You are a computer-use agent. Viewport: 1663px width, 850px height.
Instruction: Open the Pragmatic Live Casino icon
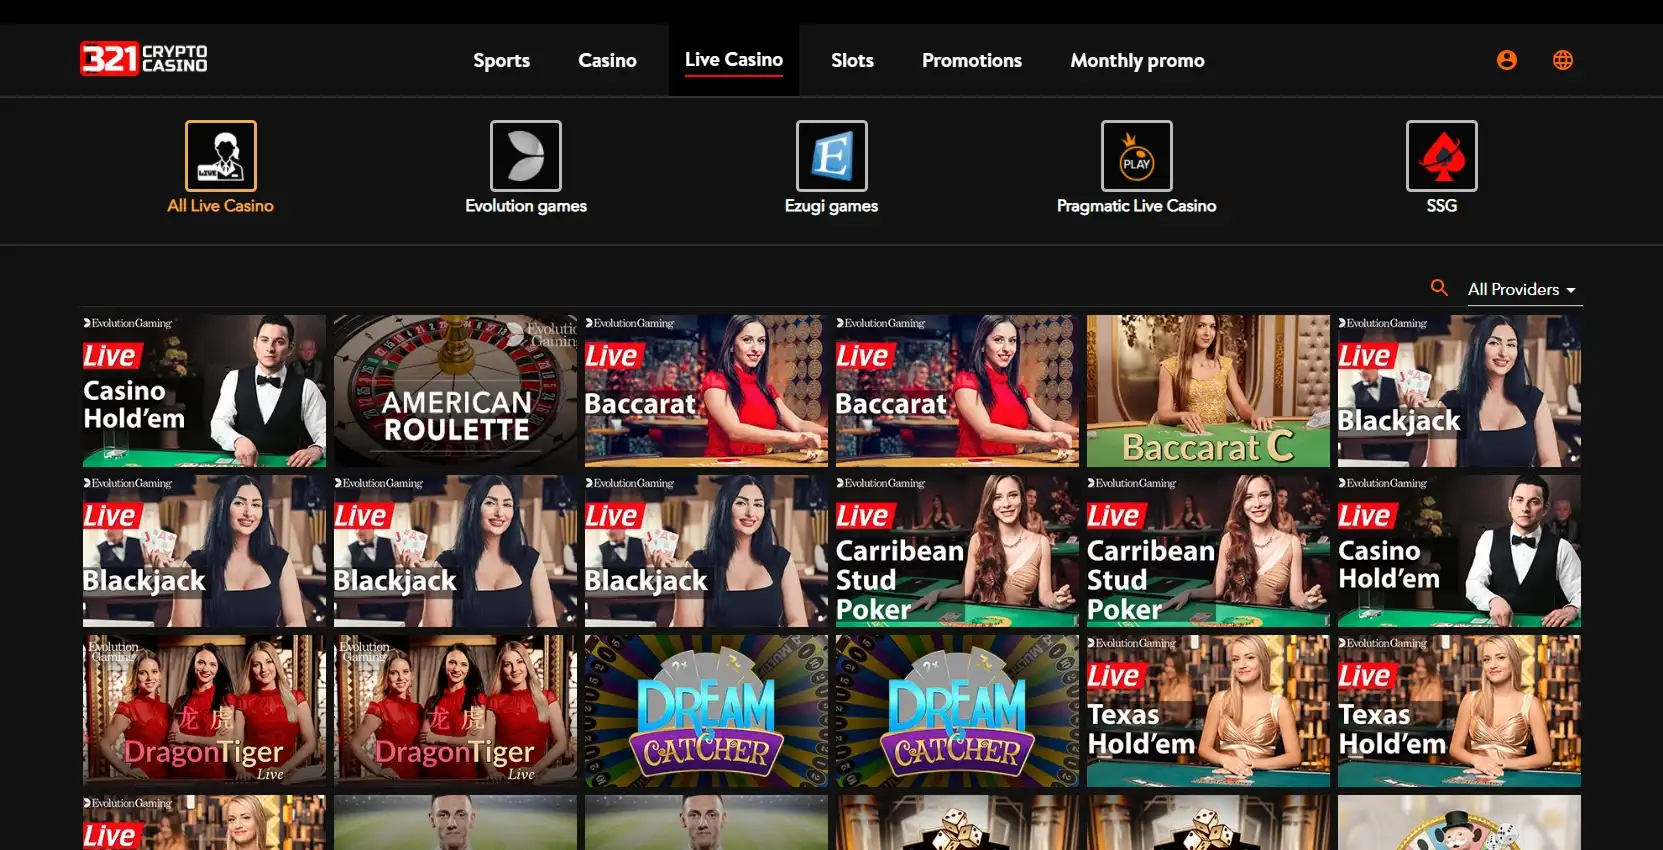1136,156
